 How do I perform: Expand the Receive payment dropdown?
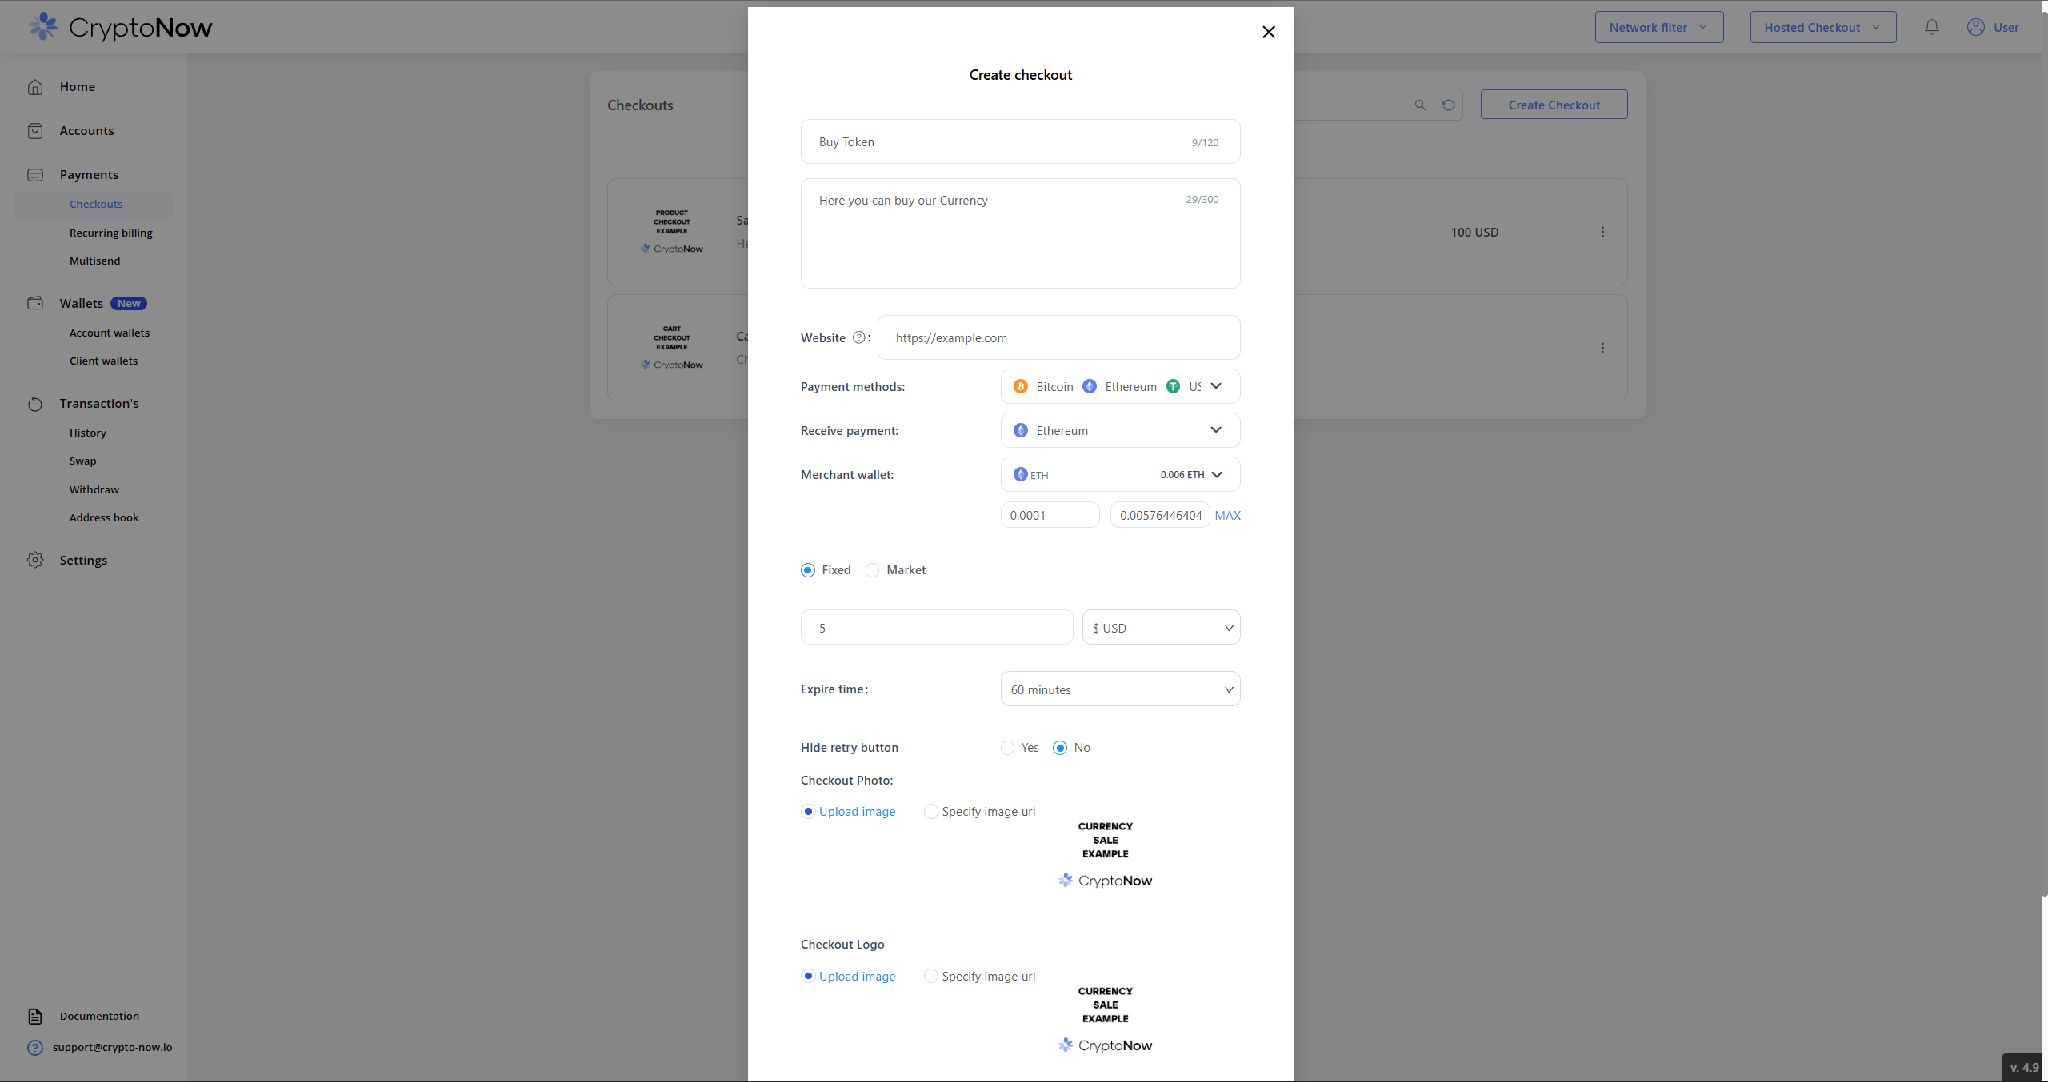(x=1216, y=430)
